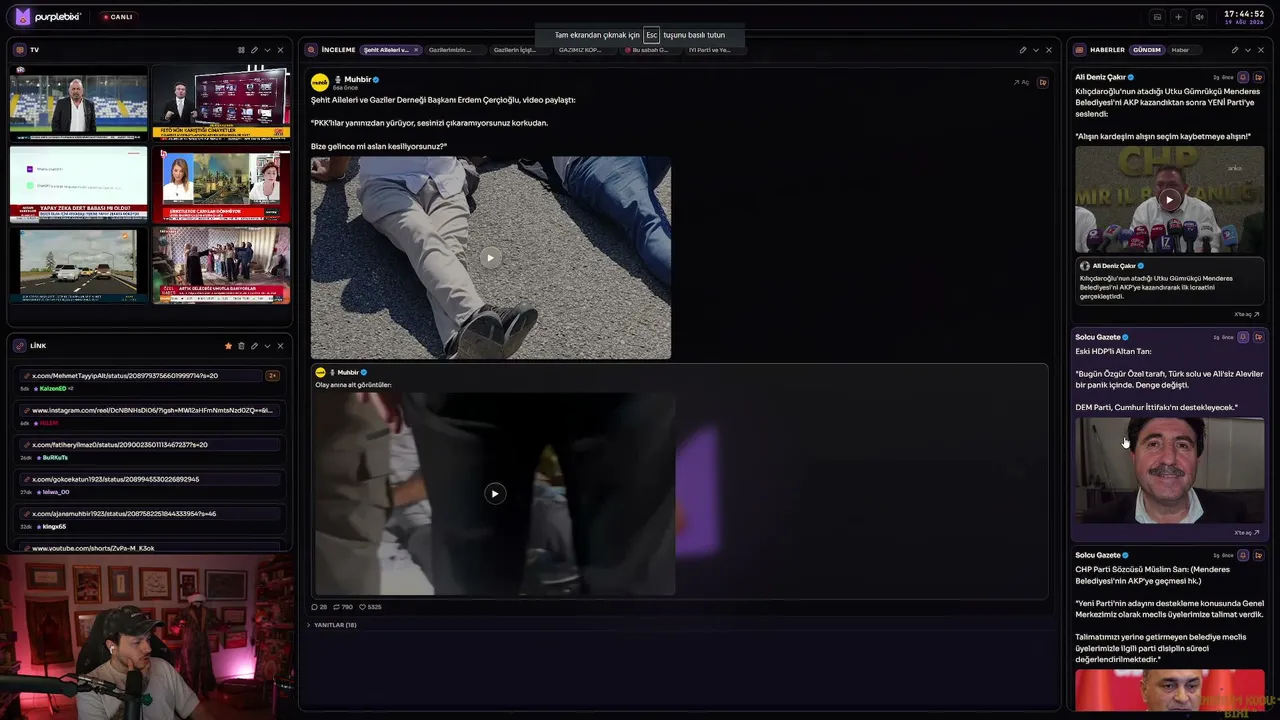Mute sound with the speaker icon
Image resolution: width=1280 pixels, height=720 pixels.
1199,17
